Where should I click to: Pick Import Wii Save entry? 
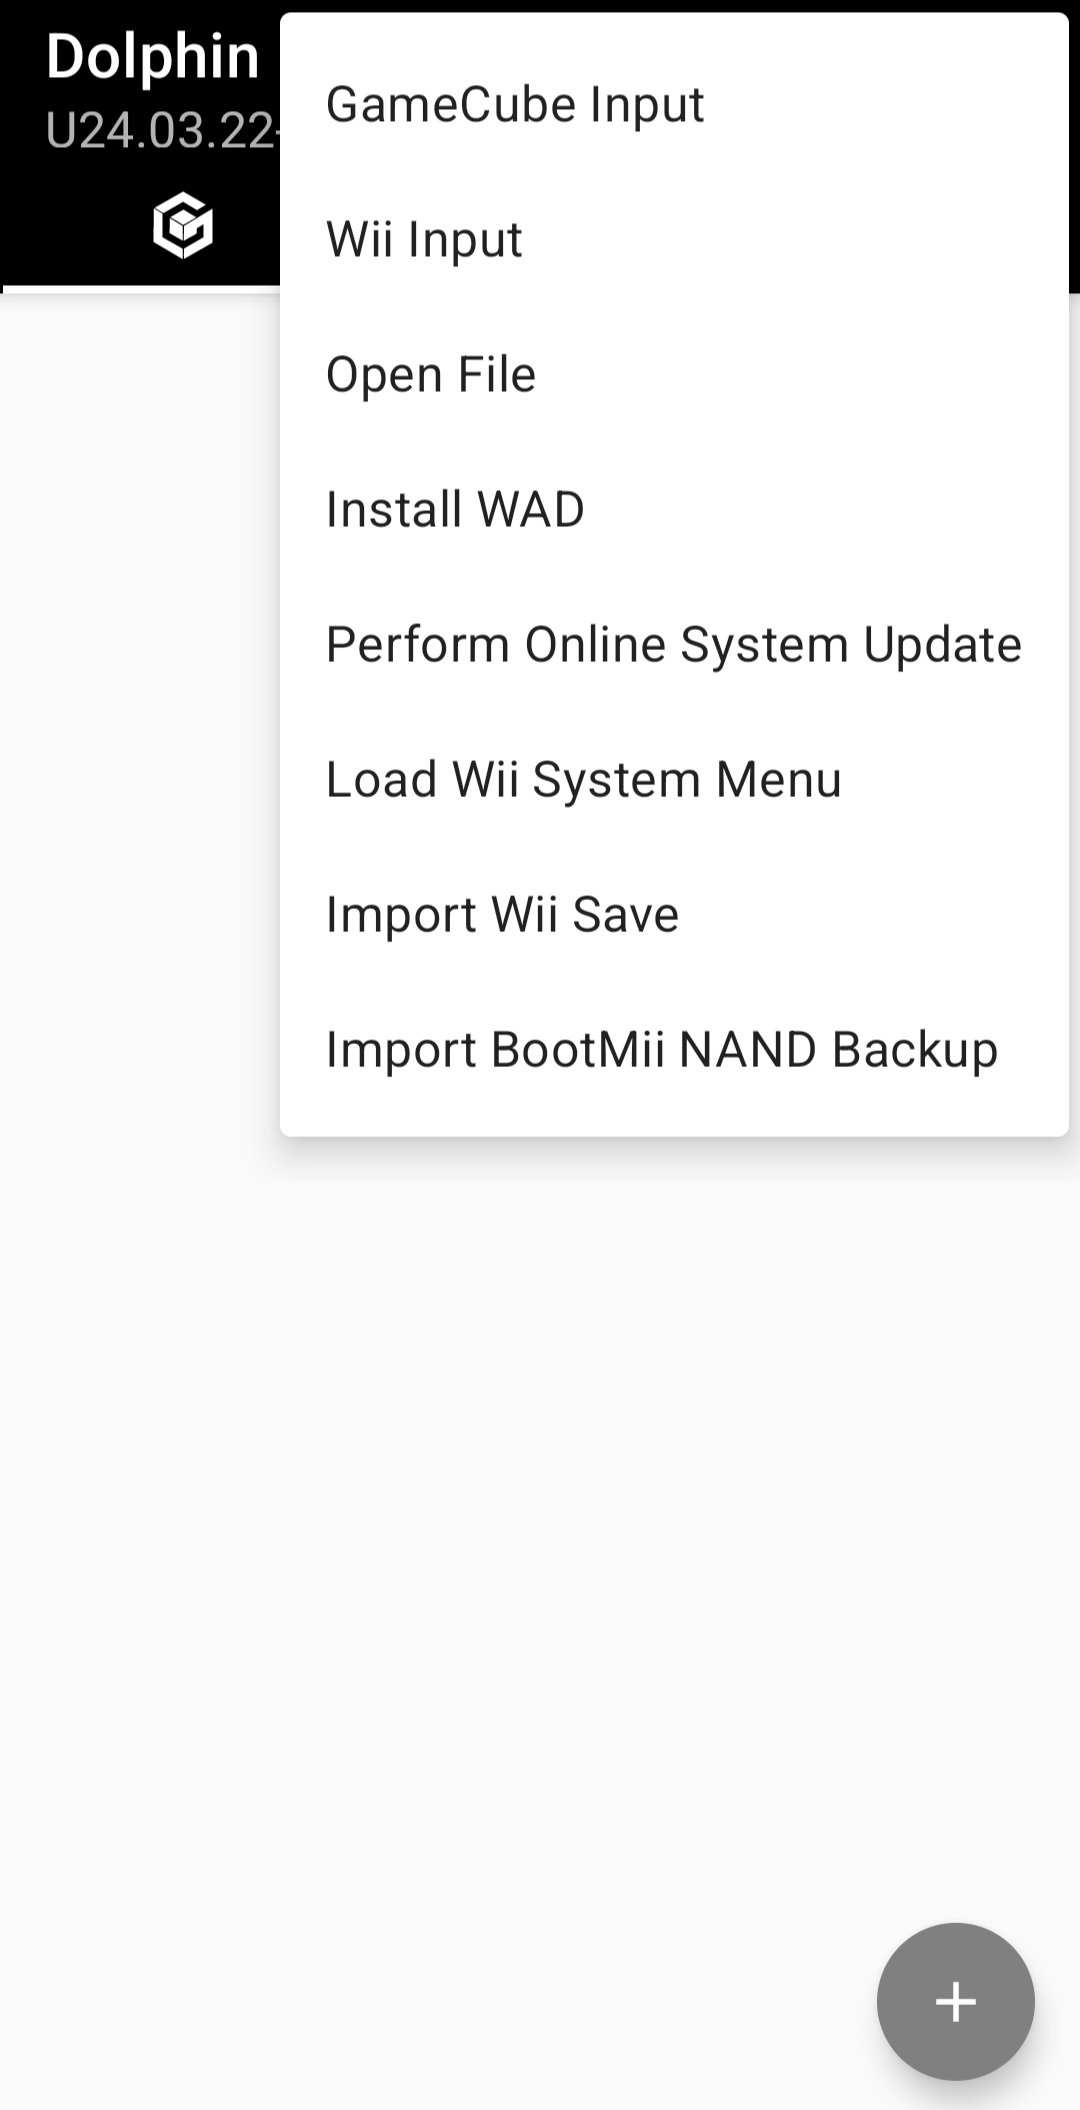pos(502,914)
